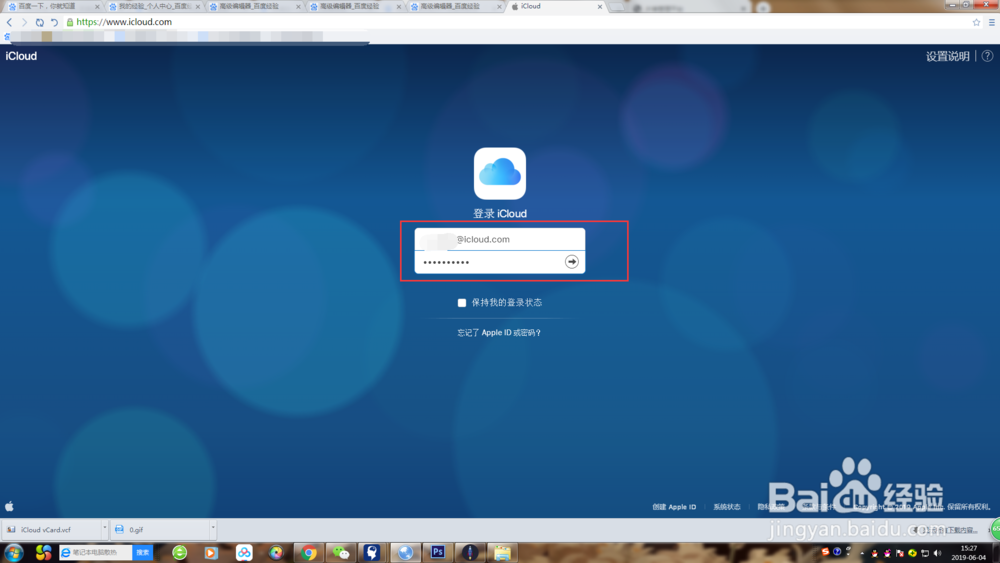This screenshot has height=563, width=1000.
Task: Click the blue 搜索 taskbar search button
Action: pyautogui.click(x=143, y=552)
